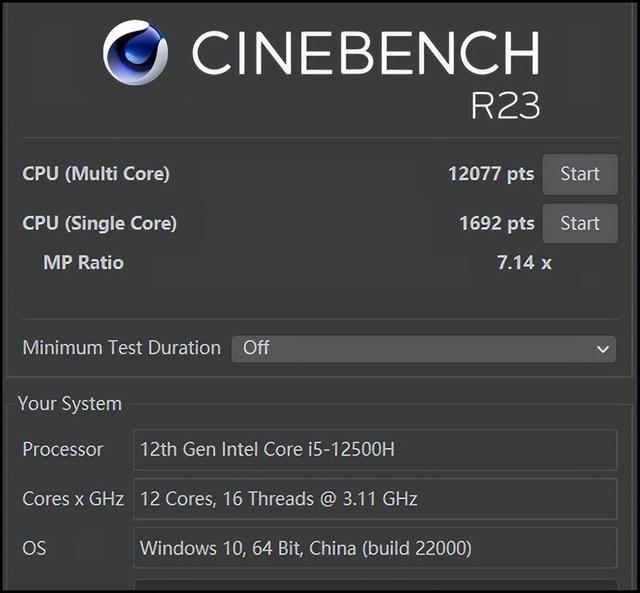
Task: Click the Cores x GHz value field
Action: [x=375, y=499]
